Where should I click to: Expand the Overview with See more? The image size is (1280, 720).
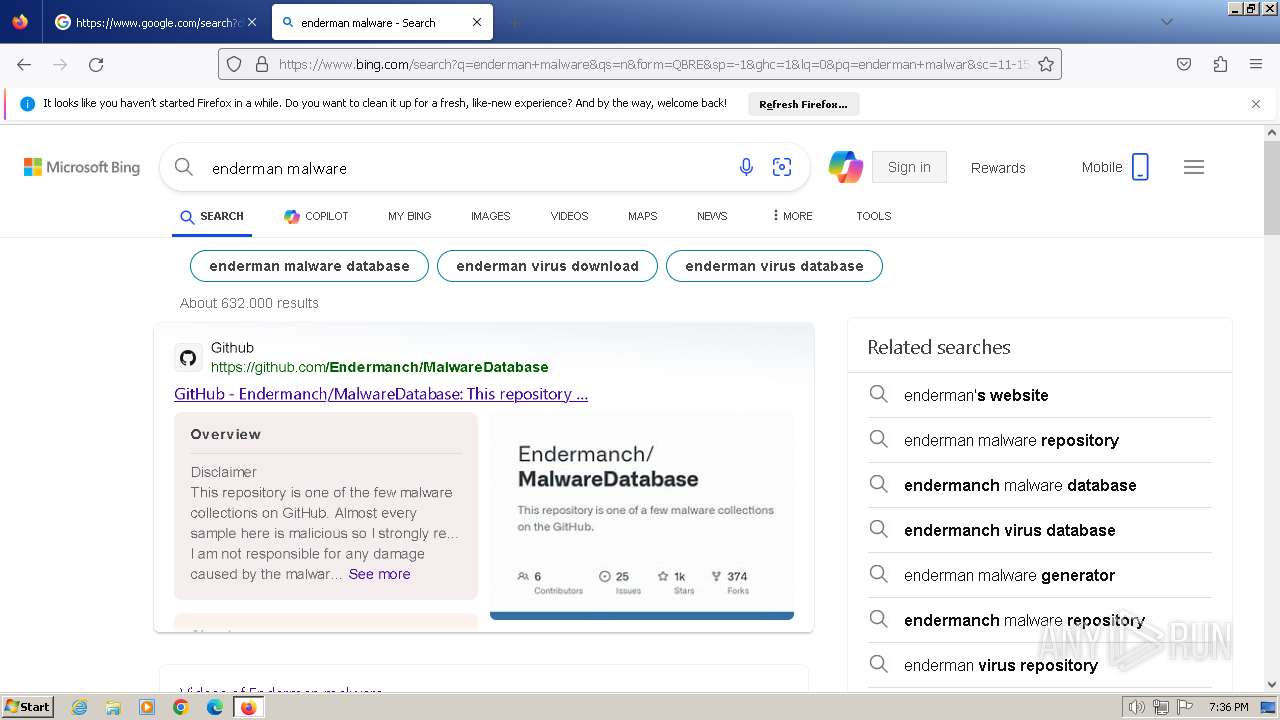[x=379, y=574]
